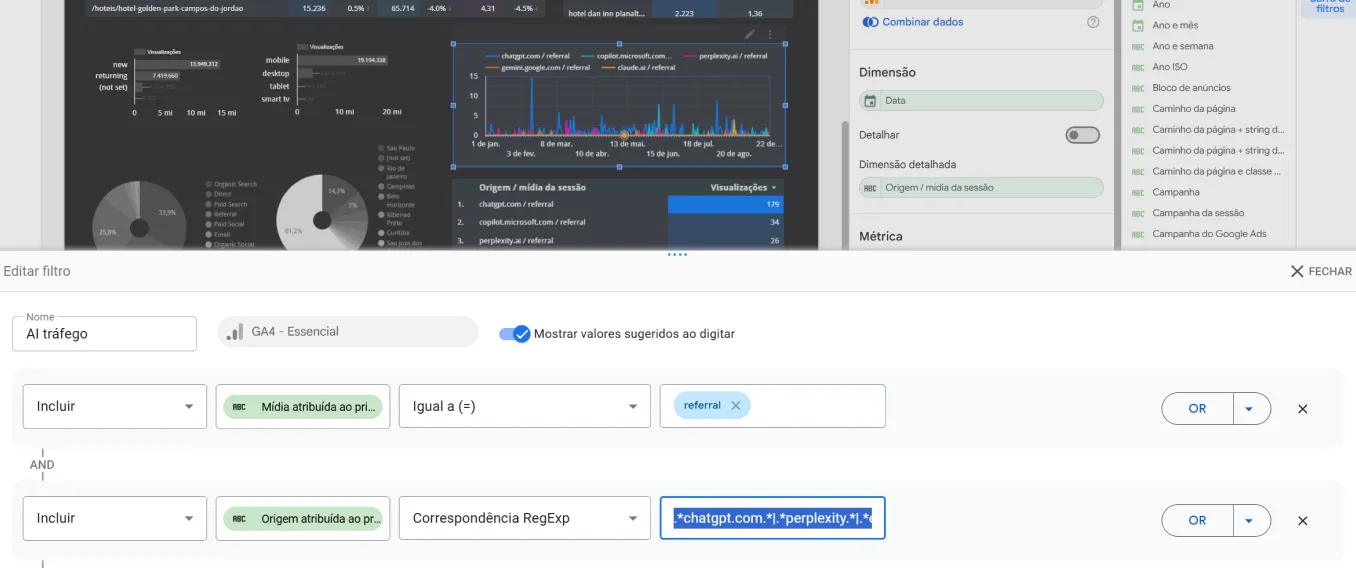This screenshot has width=1356, height=568.
Task: Delete the RegExp filter condition row
Action: click(1302, 521)
